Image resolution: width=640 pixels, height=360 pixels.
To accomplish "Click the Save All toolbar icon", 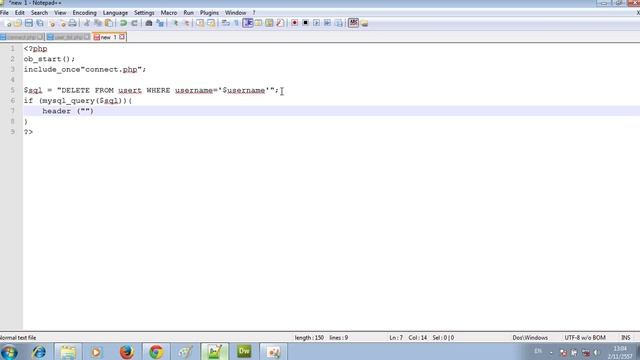I will click(x=40, y=23).
